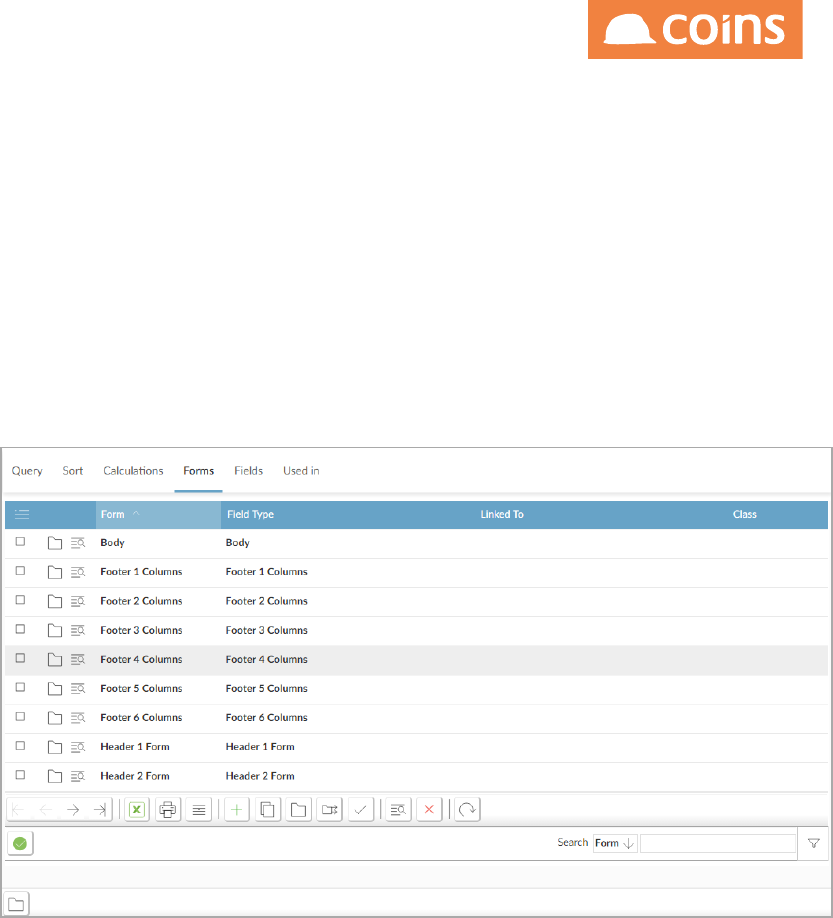Go to next page of records
The image size is (833, 918).
pyautogui.click(x=73, y=810)
